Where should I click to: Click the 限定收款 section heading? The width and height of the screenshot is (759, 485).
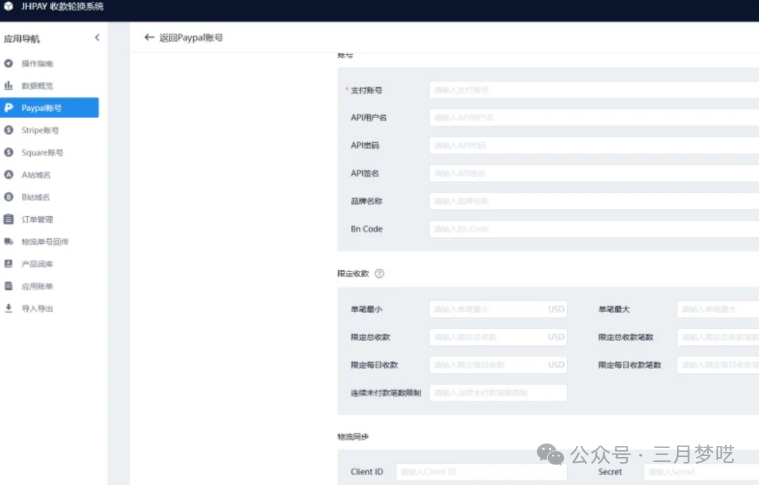tap(353, 273)
